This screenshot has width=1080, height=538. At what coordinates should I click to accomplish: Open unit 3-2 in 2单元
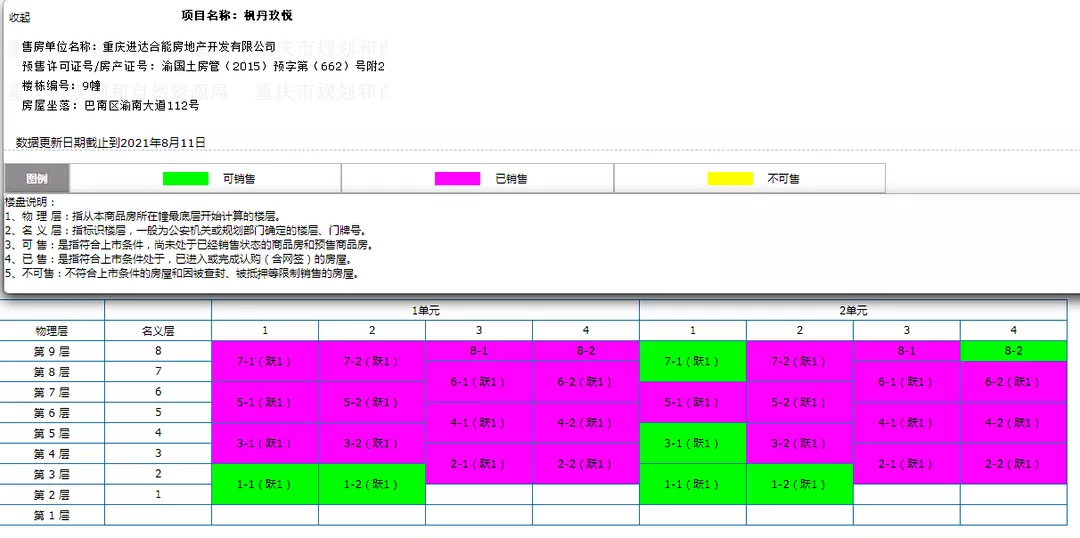point(800,444)
